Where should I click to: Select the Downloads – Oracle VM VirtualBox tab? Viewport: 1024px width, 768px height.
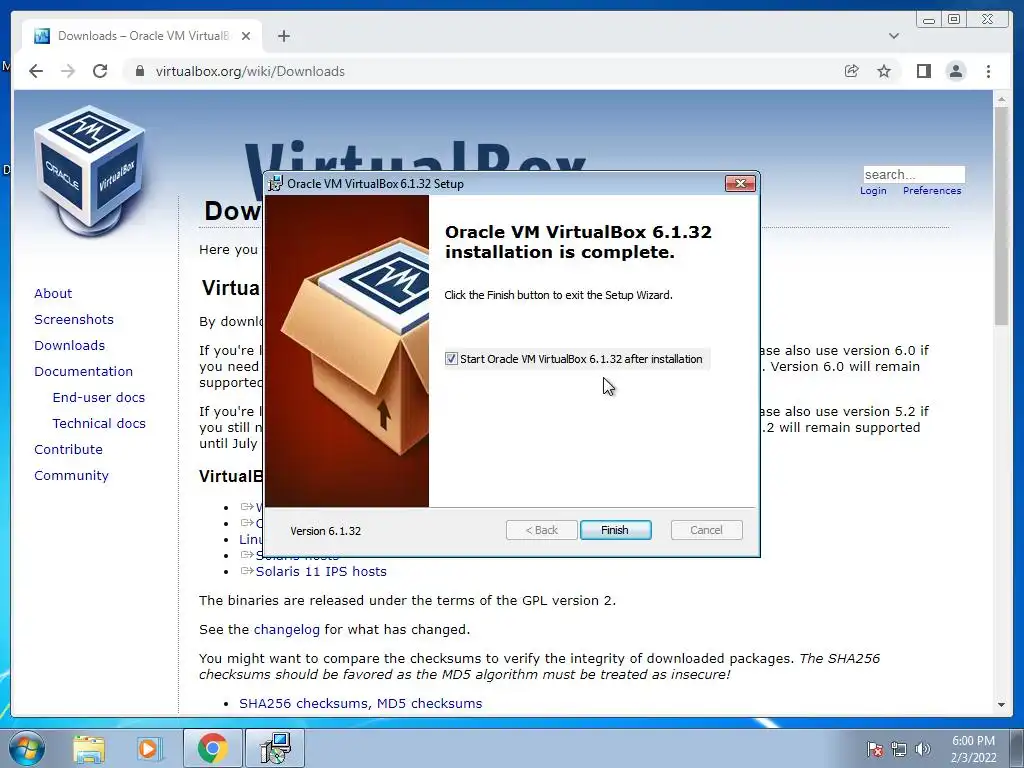pyautogui.click(x=142, y=36)
